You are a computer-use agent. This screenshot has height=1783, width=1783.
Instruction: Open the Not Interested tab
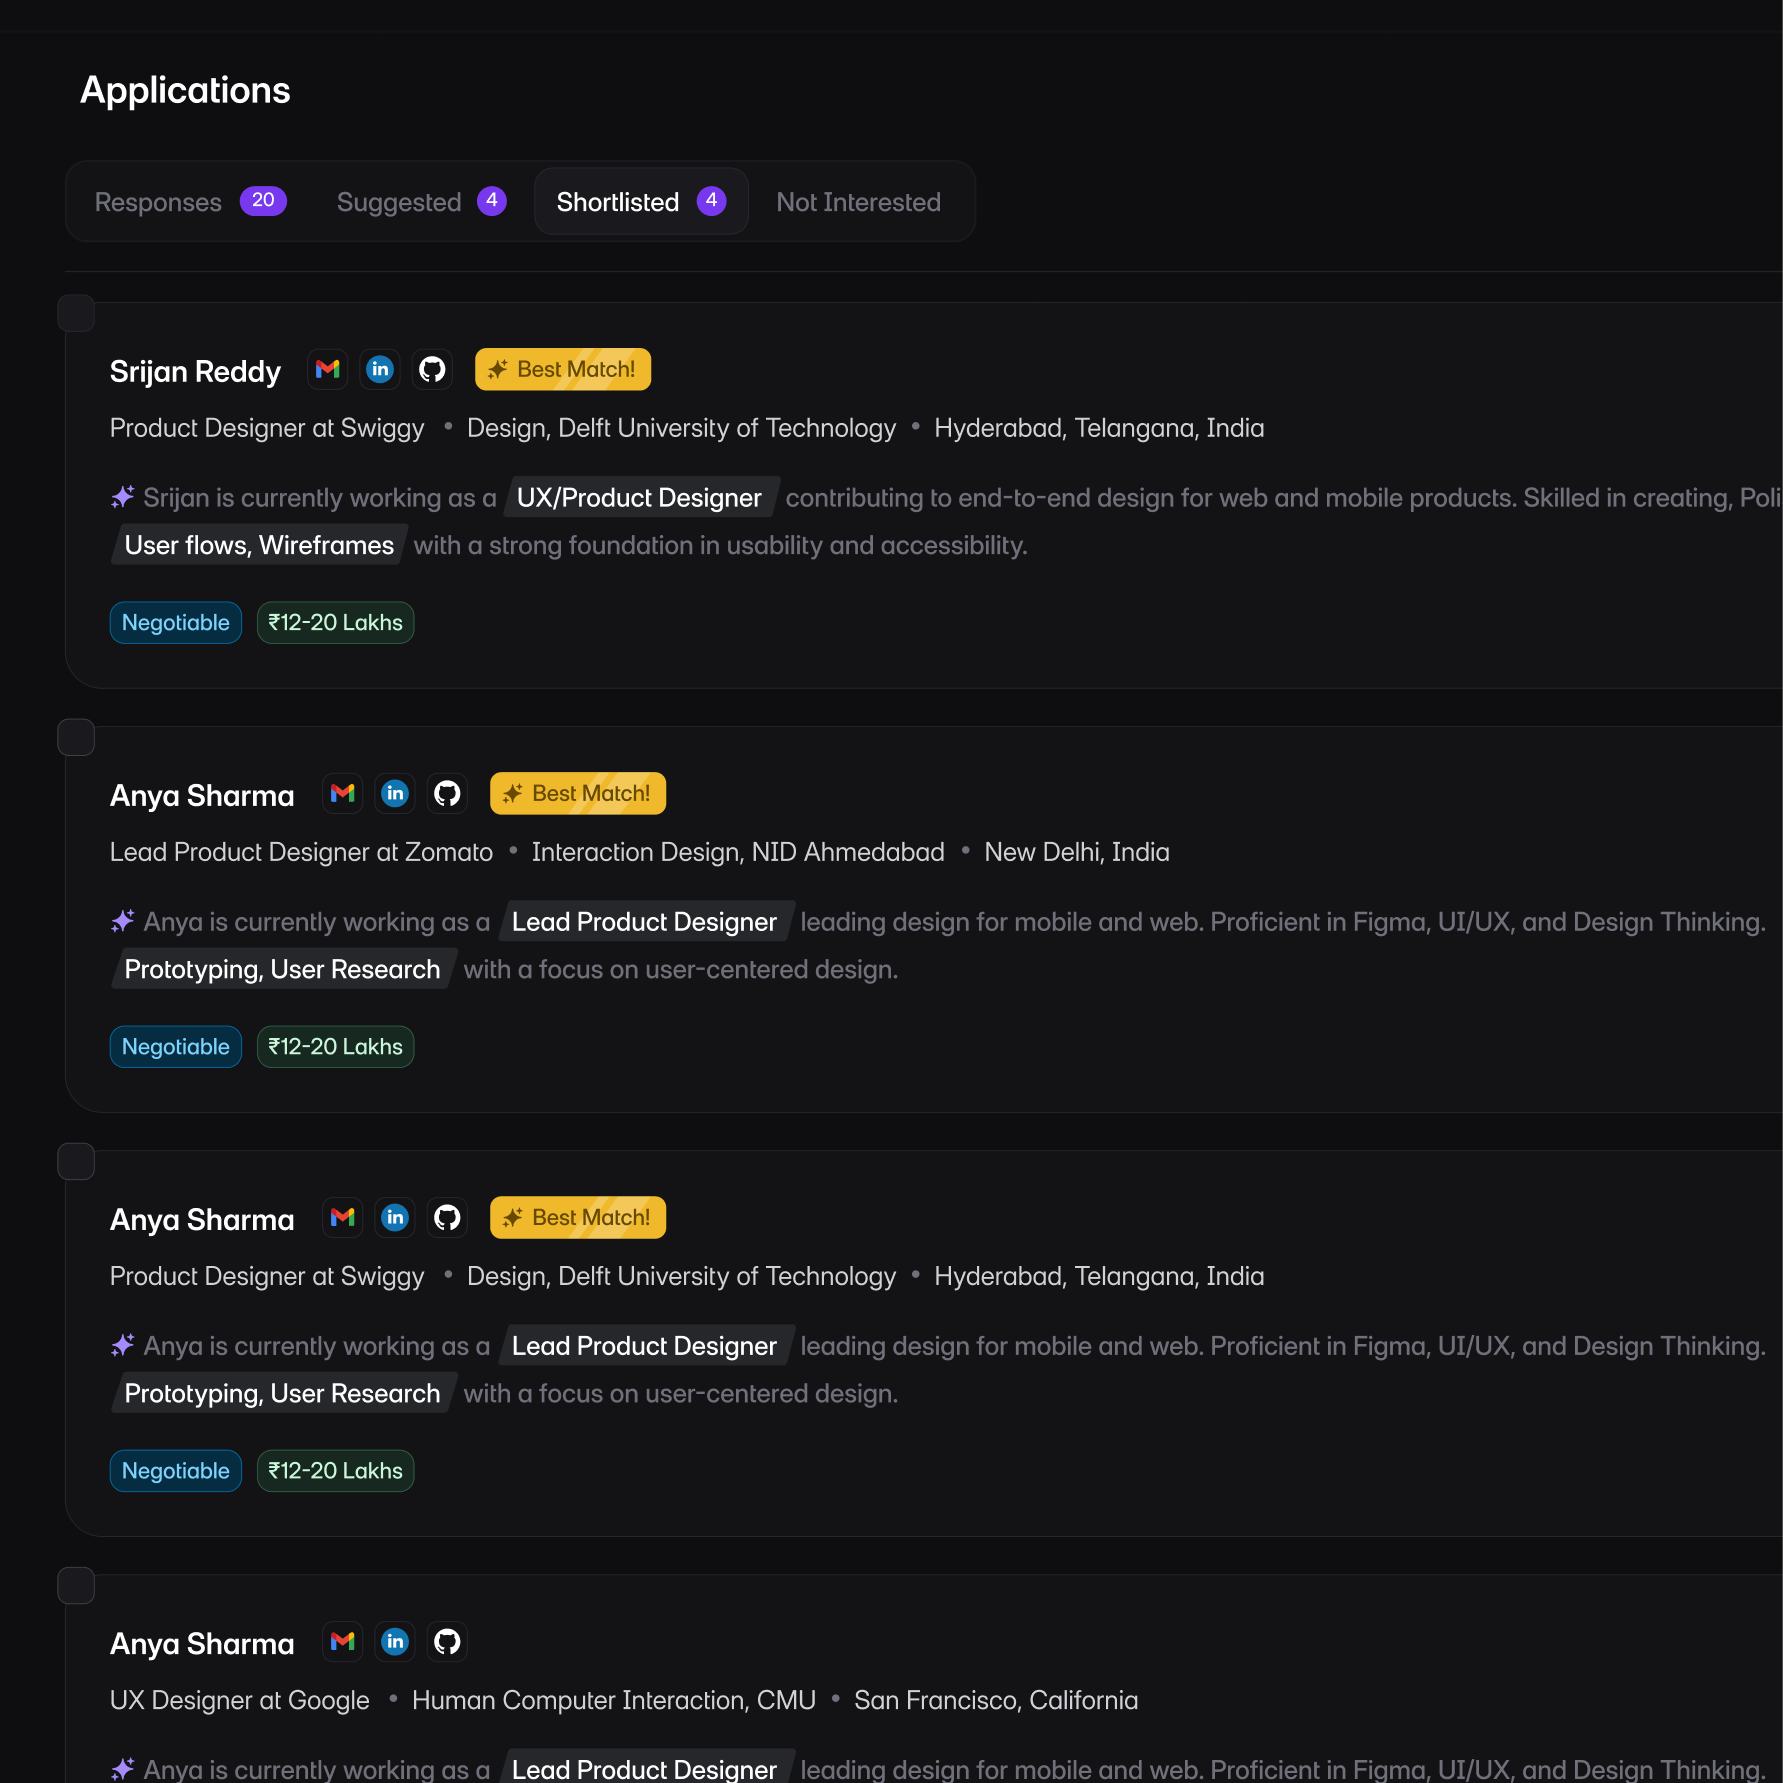point(857,201)
